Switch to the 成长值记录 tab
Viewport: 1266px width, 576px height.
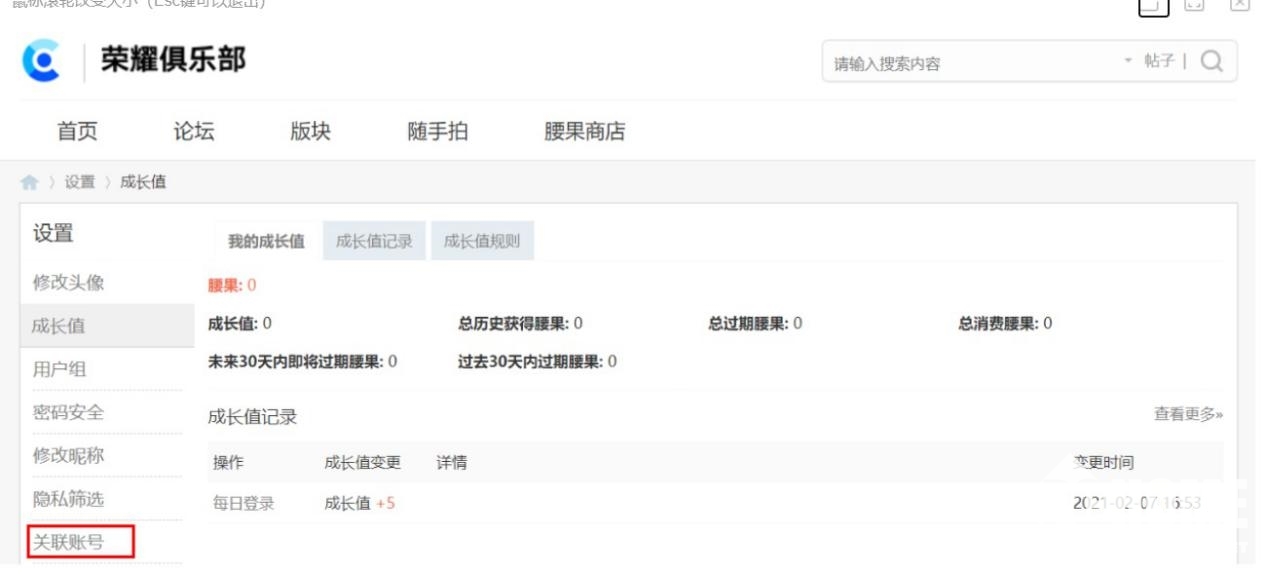(374, 241)
